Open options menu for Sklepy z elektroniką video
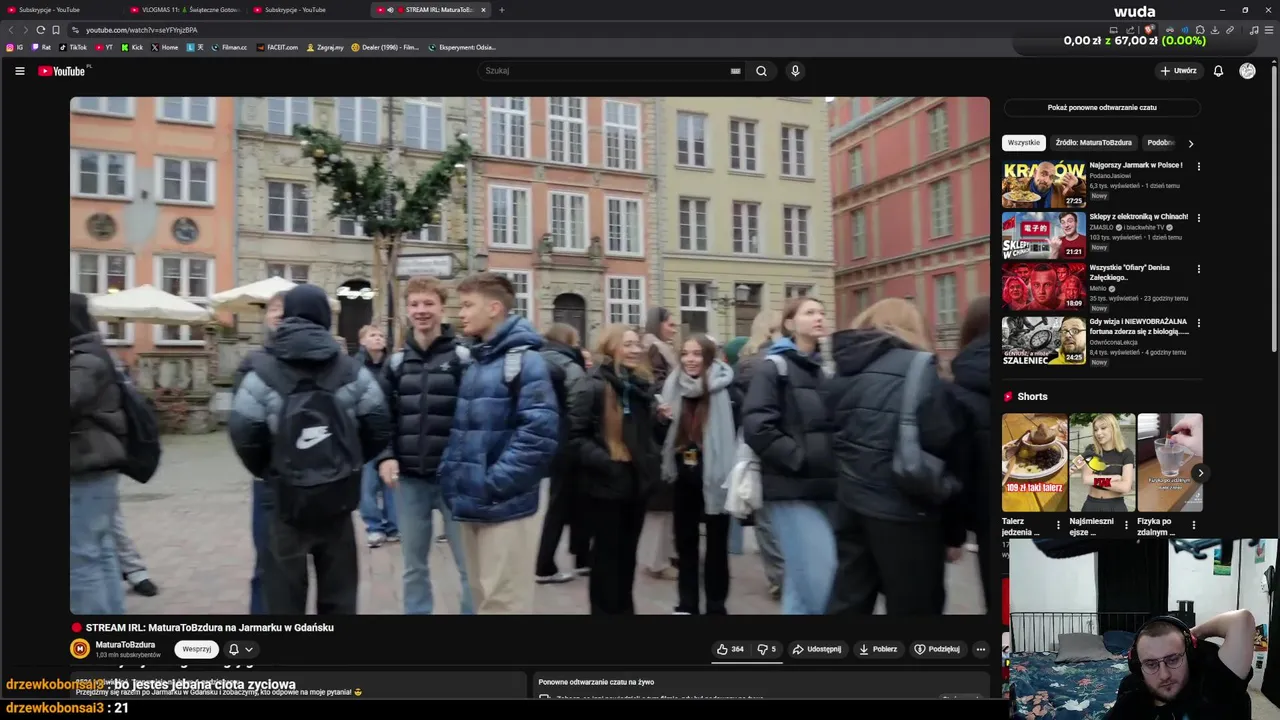Viewport: 1280px width, 720px height. (1198, 218)
